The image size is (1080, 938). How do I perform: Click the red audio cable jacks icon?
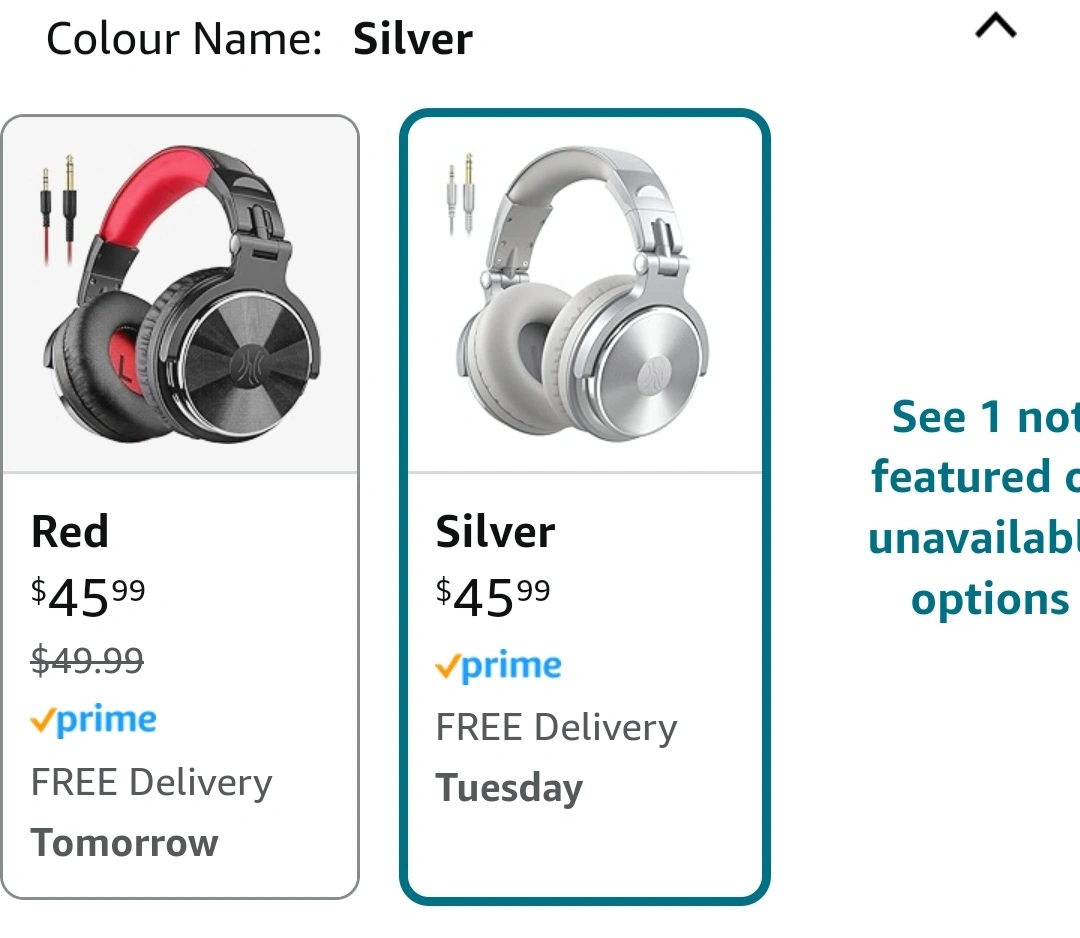tap(58, 209)
